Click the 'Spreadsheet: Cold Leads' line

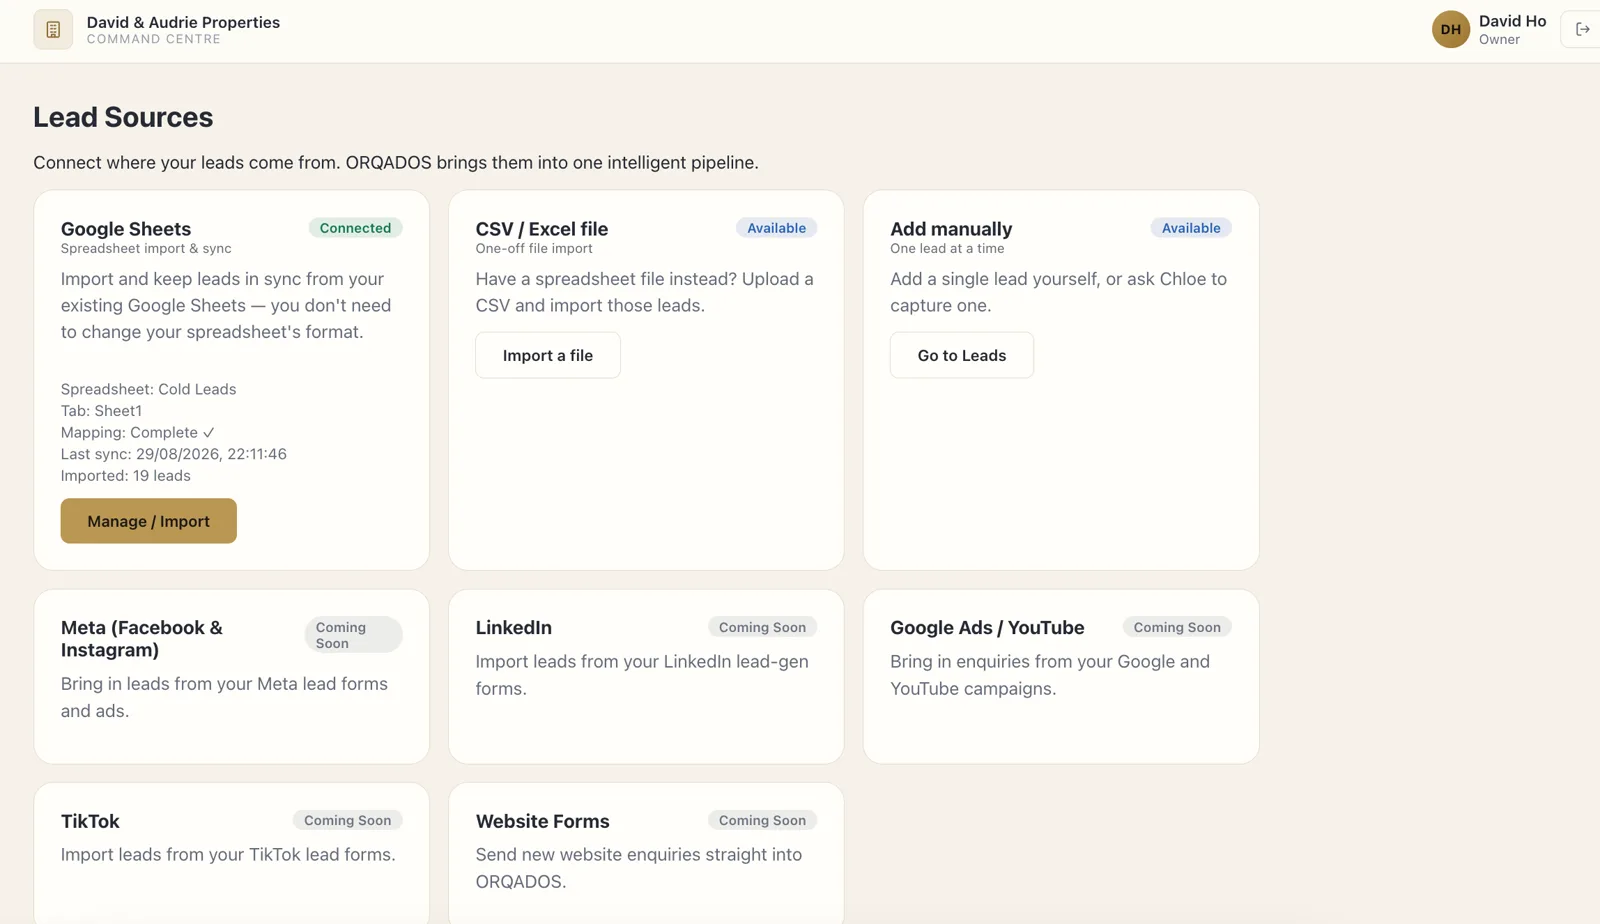(149, 389)
